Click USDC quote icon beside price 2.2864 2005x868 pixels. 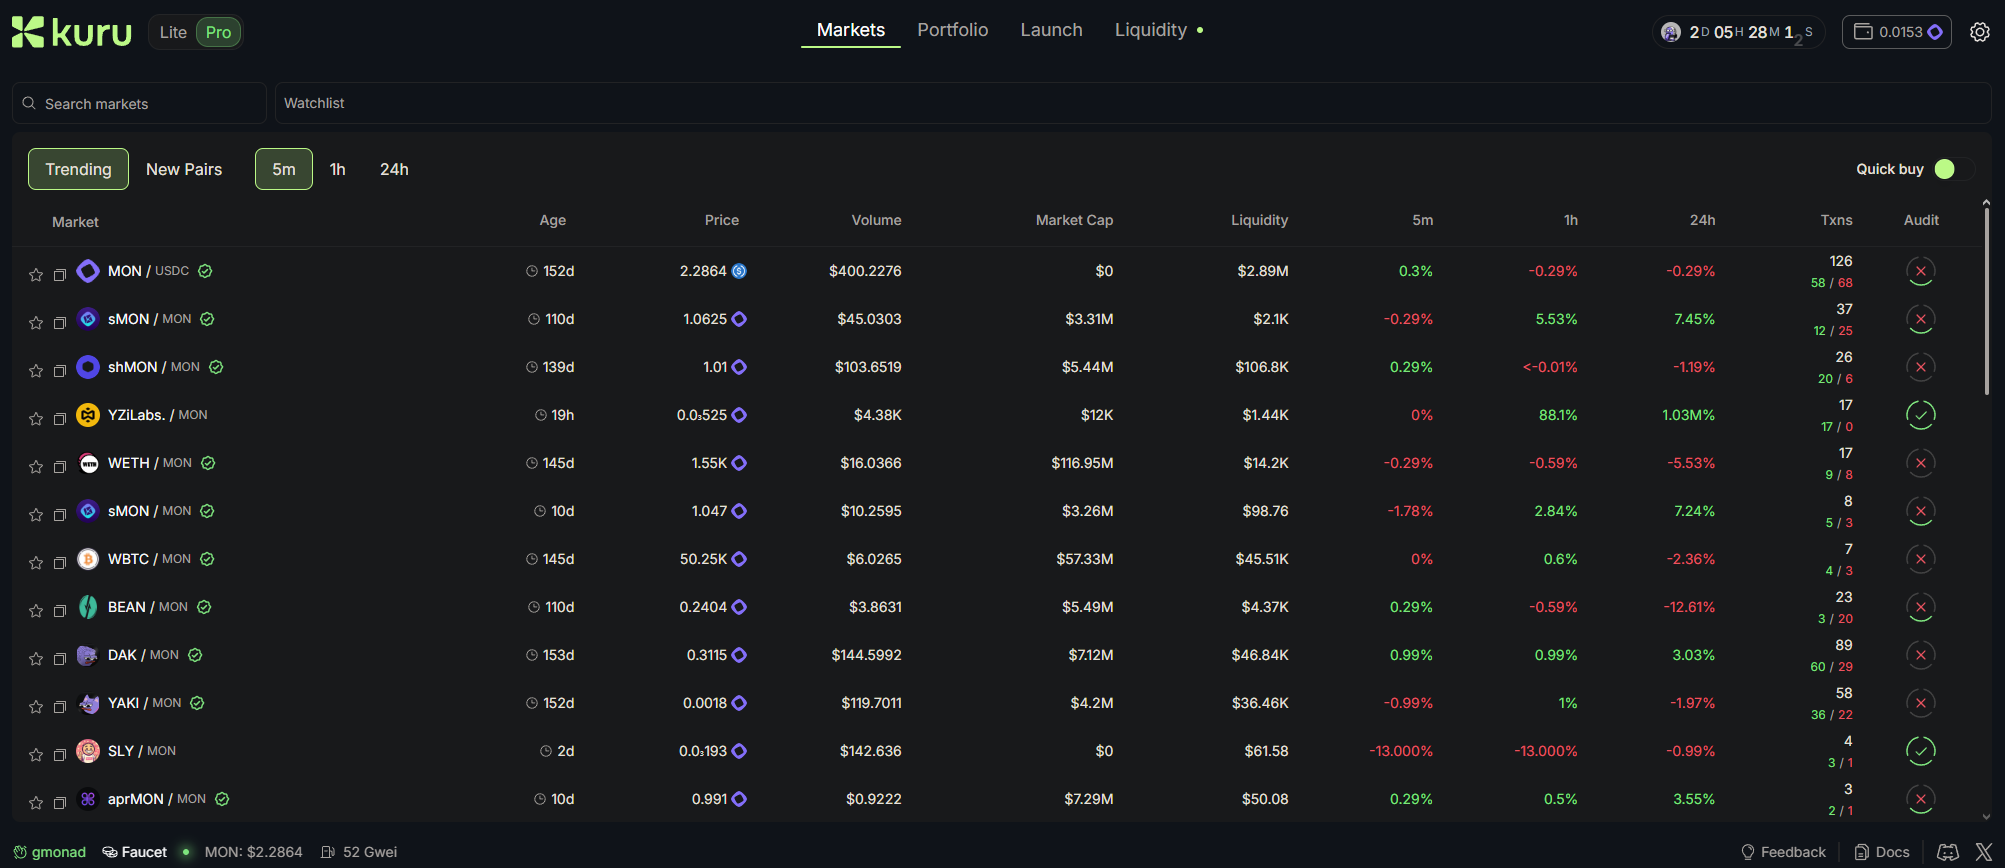(x=739, y=271)
